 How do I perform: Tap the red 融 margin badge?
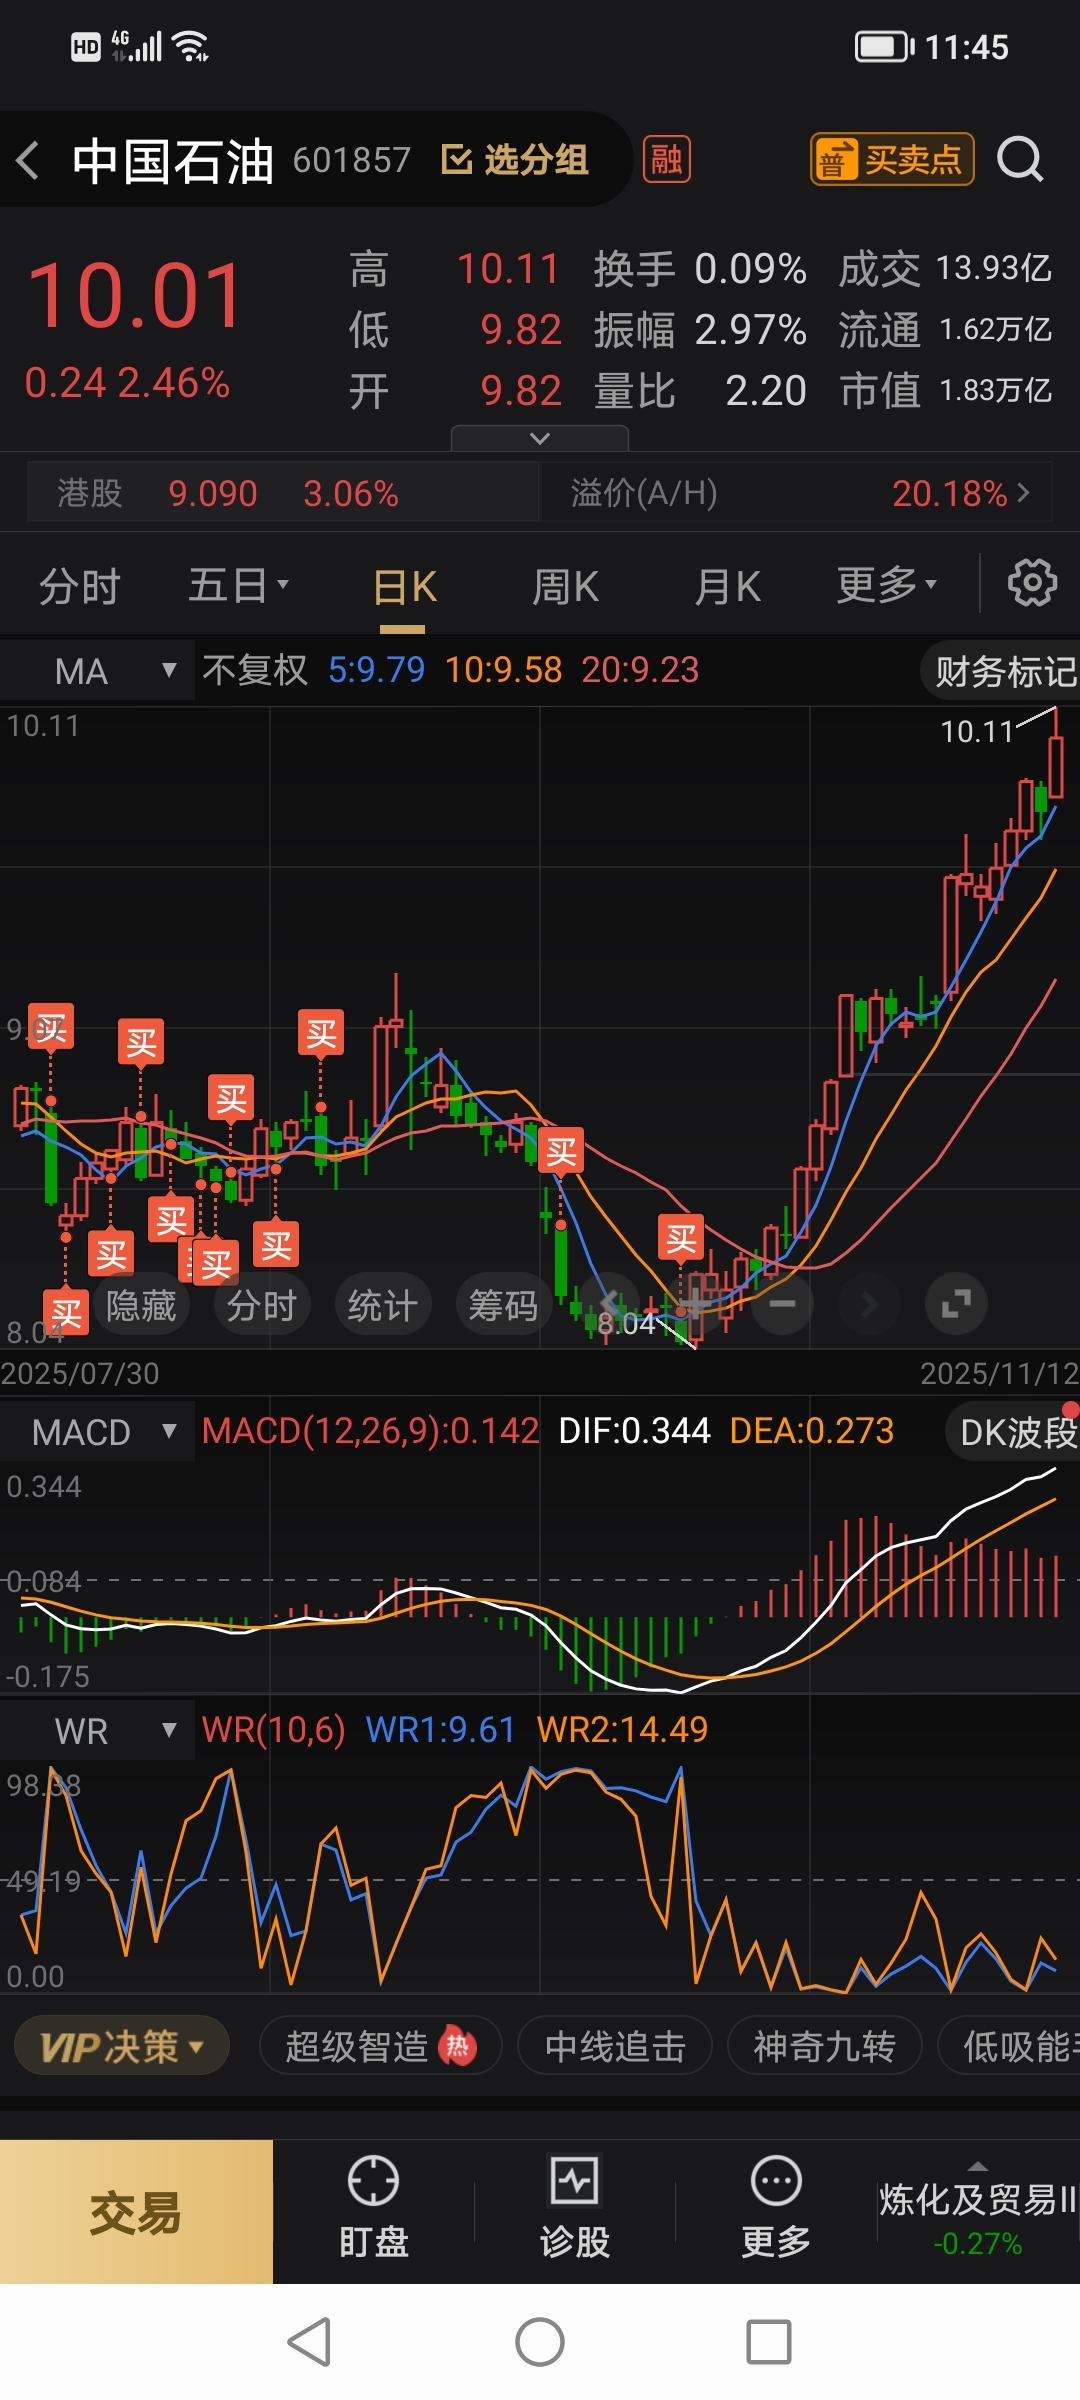[x=666, y=160]
